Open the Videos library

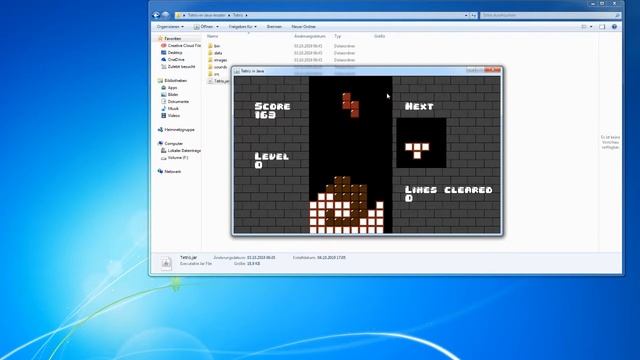[x=170, y=115]
